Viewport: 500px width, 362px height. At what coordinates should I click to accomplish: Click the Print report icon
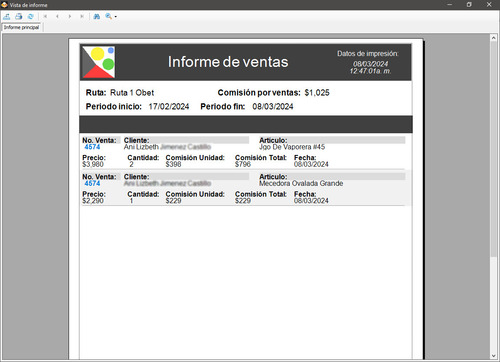19,16
